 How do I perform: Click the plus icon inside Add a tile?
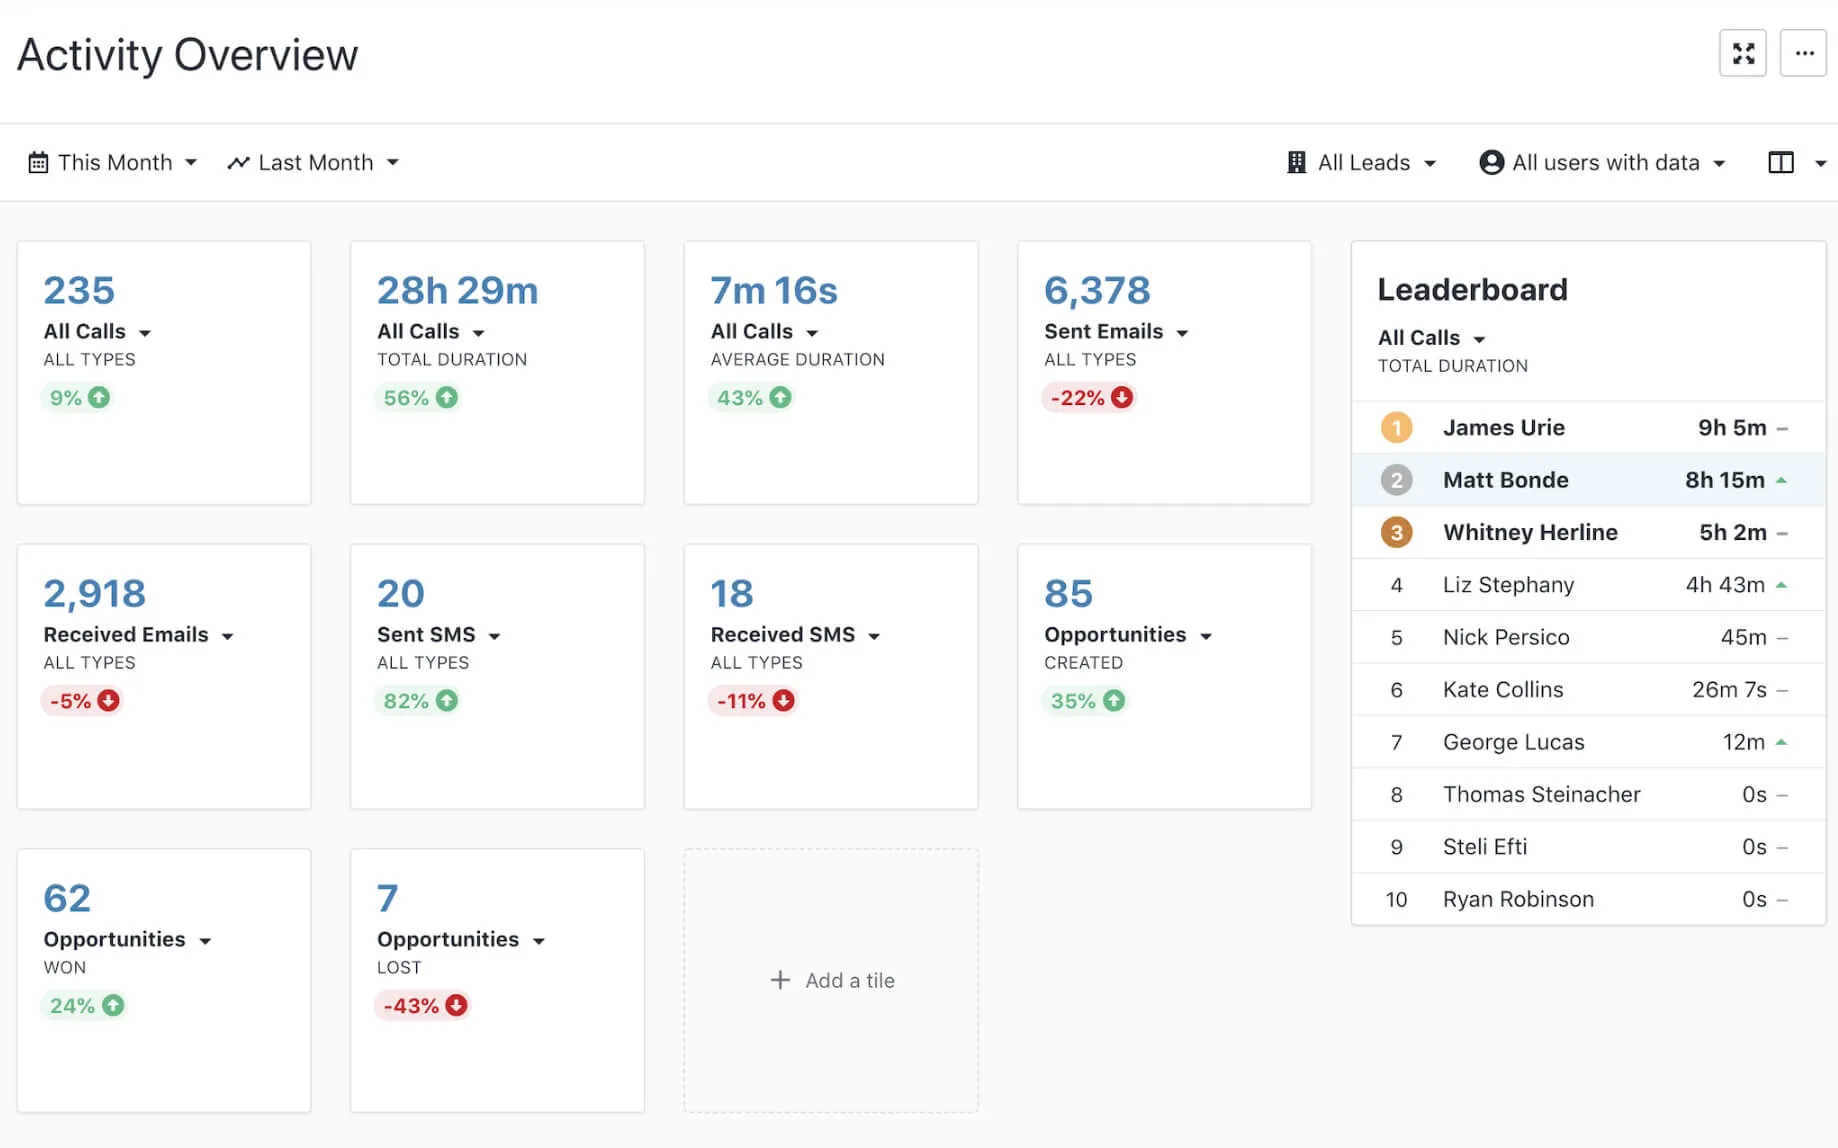pyautogui.click(x=779, y=980)
